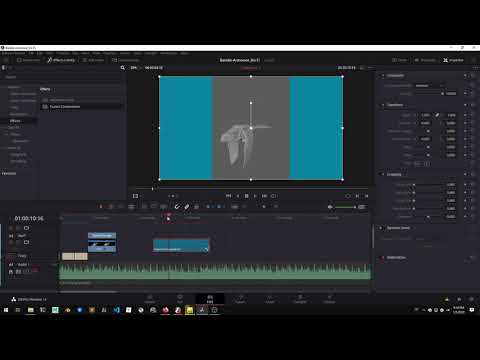Play the timeline in reverse
Image resolution: width=480 pixels, height=360 pixels.
[238, 196]
